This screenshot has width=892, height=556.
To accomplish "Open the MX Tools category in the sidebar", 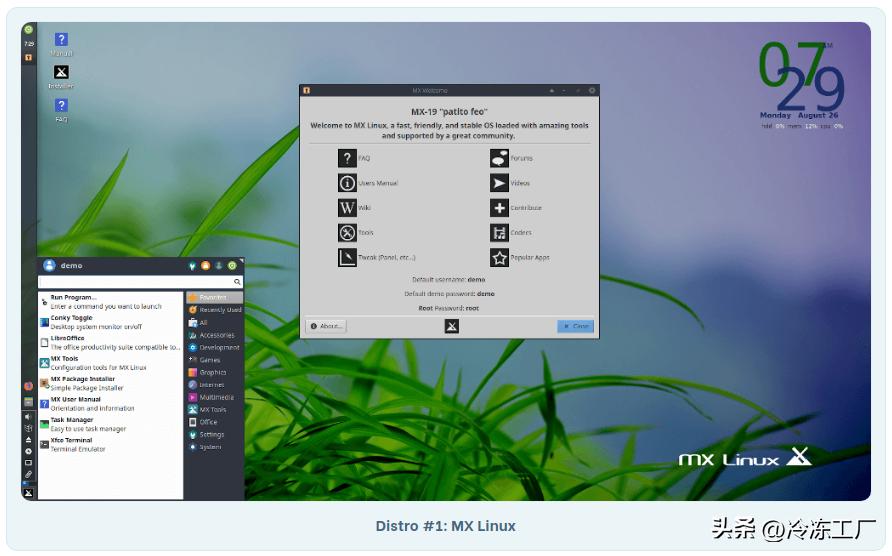I will 214,410.
